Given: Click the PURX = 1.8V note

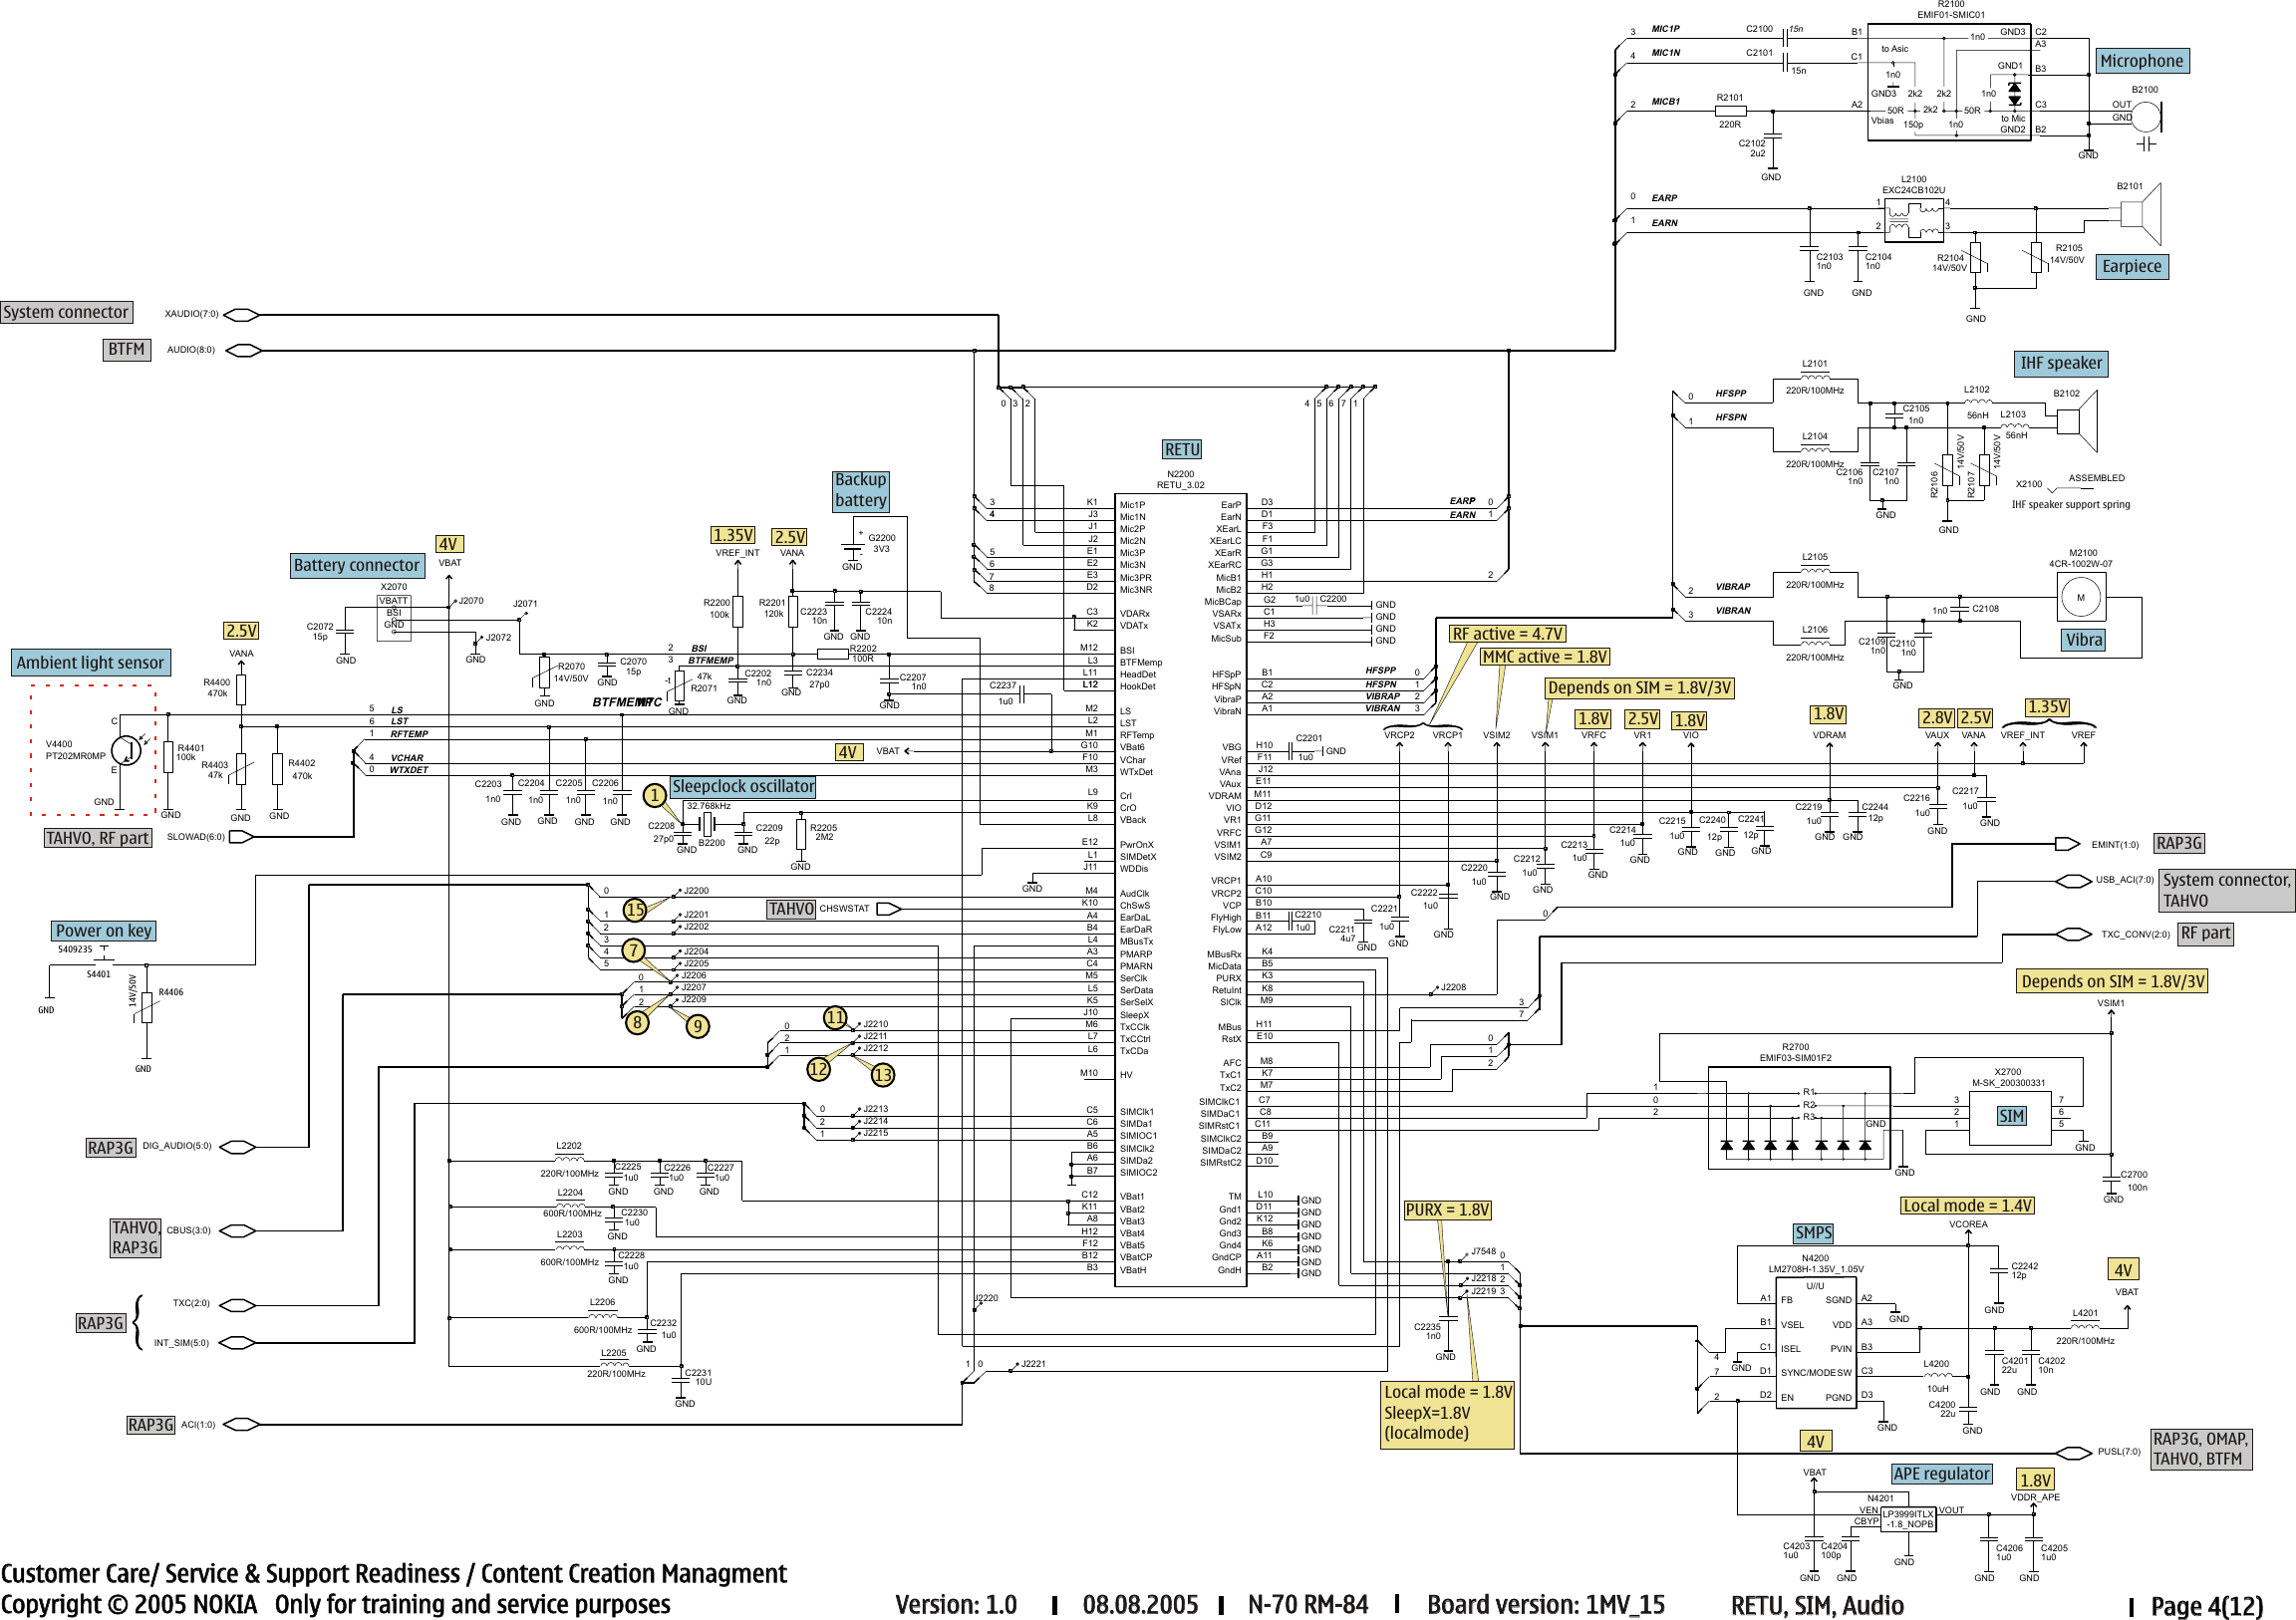Looking at the screenshot, I should (x=1448, y=1210).
